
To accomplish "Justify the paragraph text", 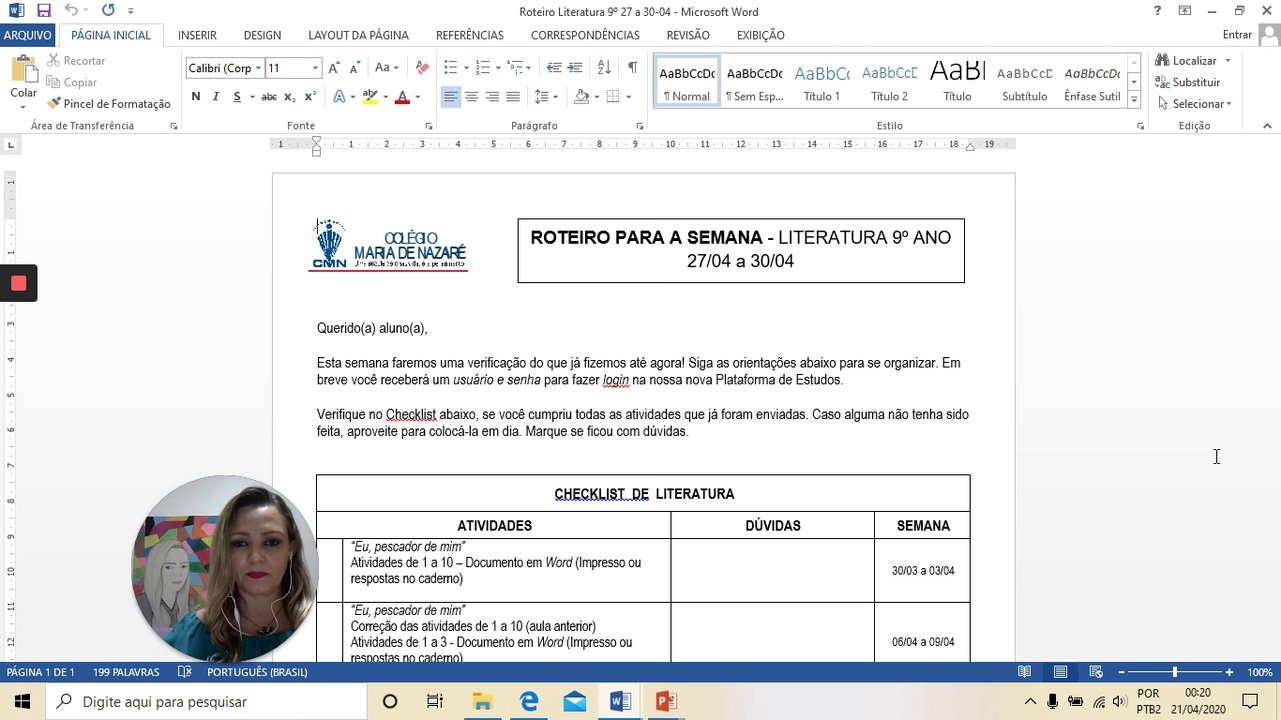I will (x=513, y=97).
